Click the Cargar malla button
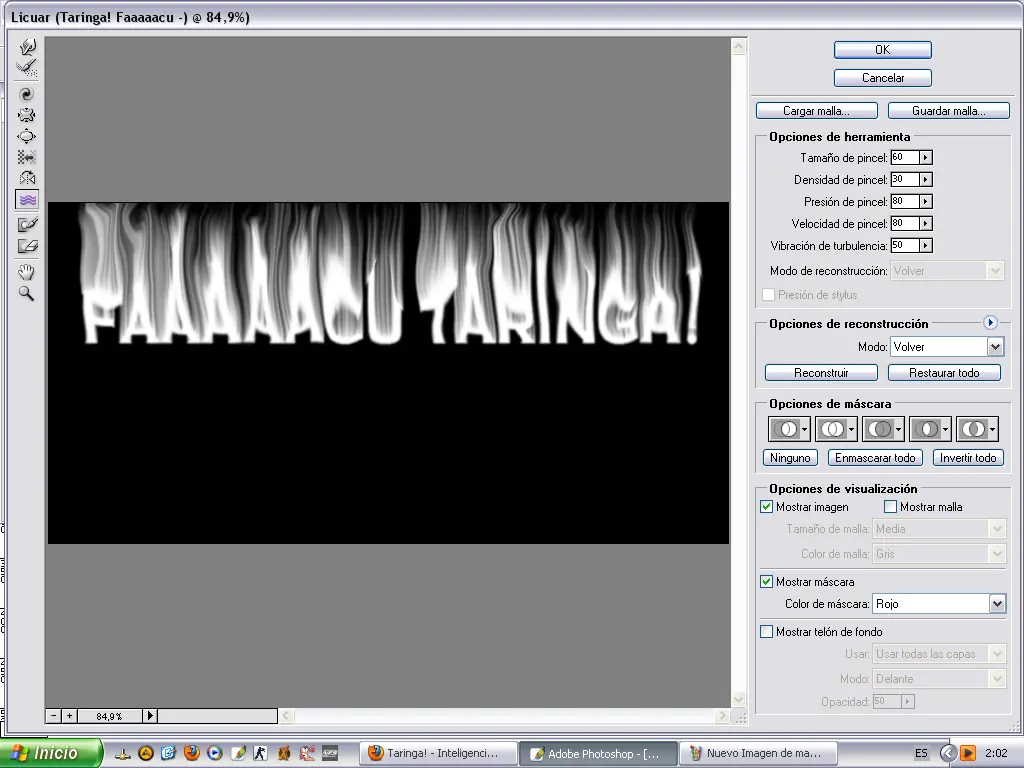The image size is (1024, 768). [816, 111]
